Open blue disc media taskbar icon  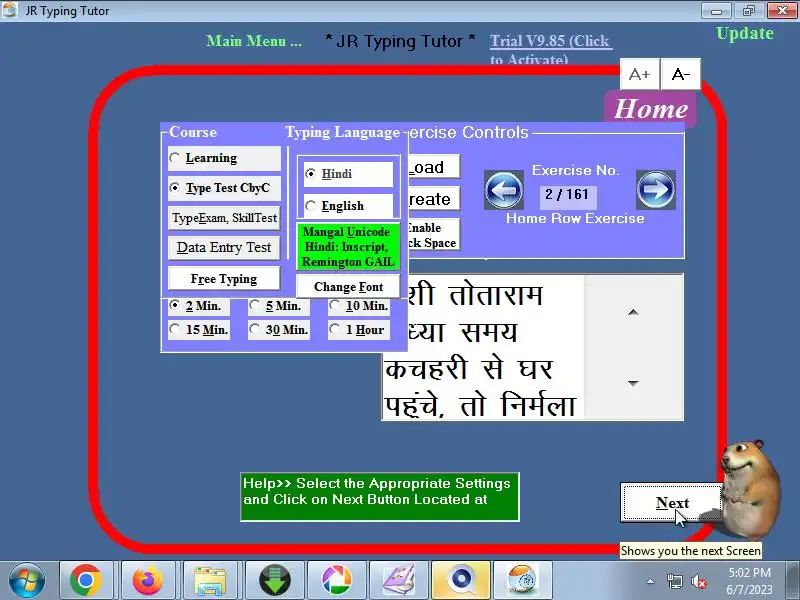click(461, 580)
